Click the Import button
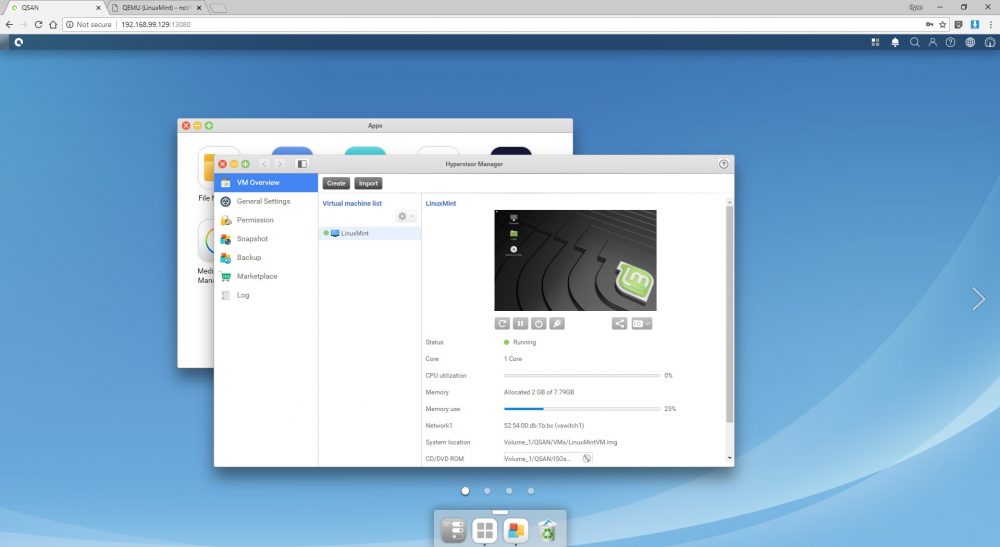The height and width of the screenshot is (547, 1000). [368, 183]
